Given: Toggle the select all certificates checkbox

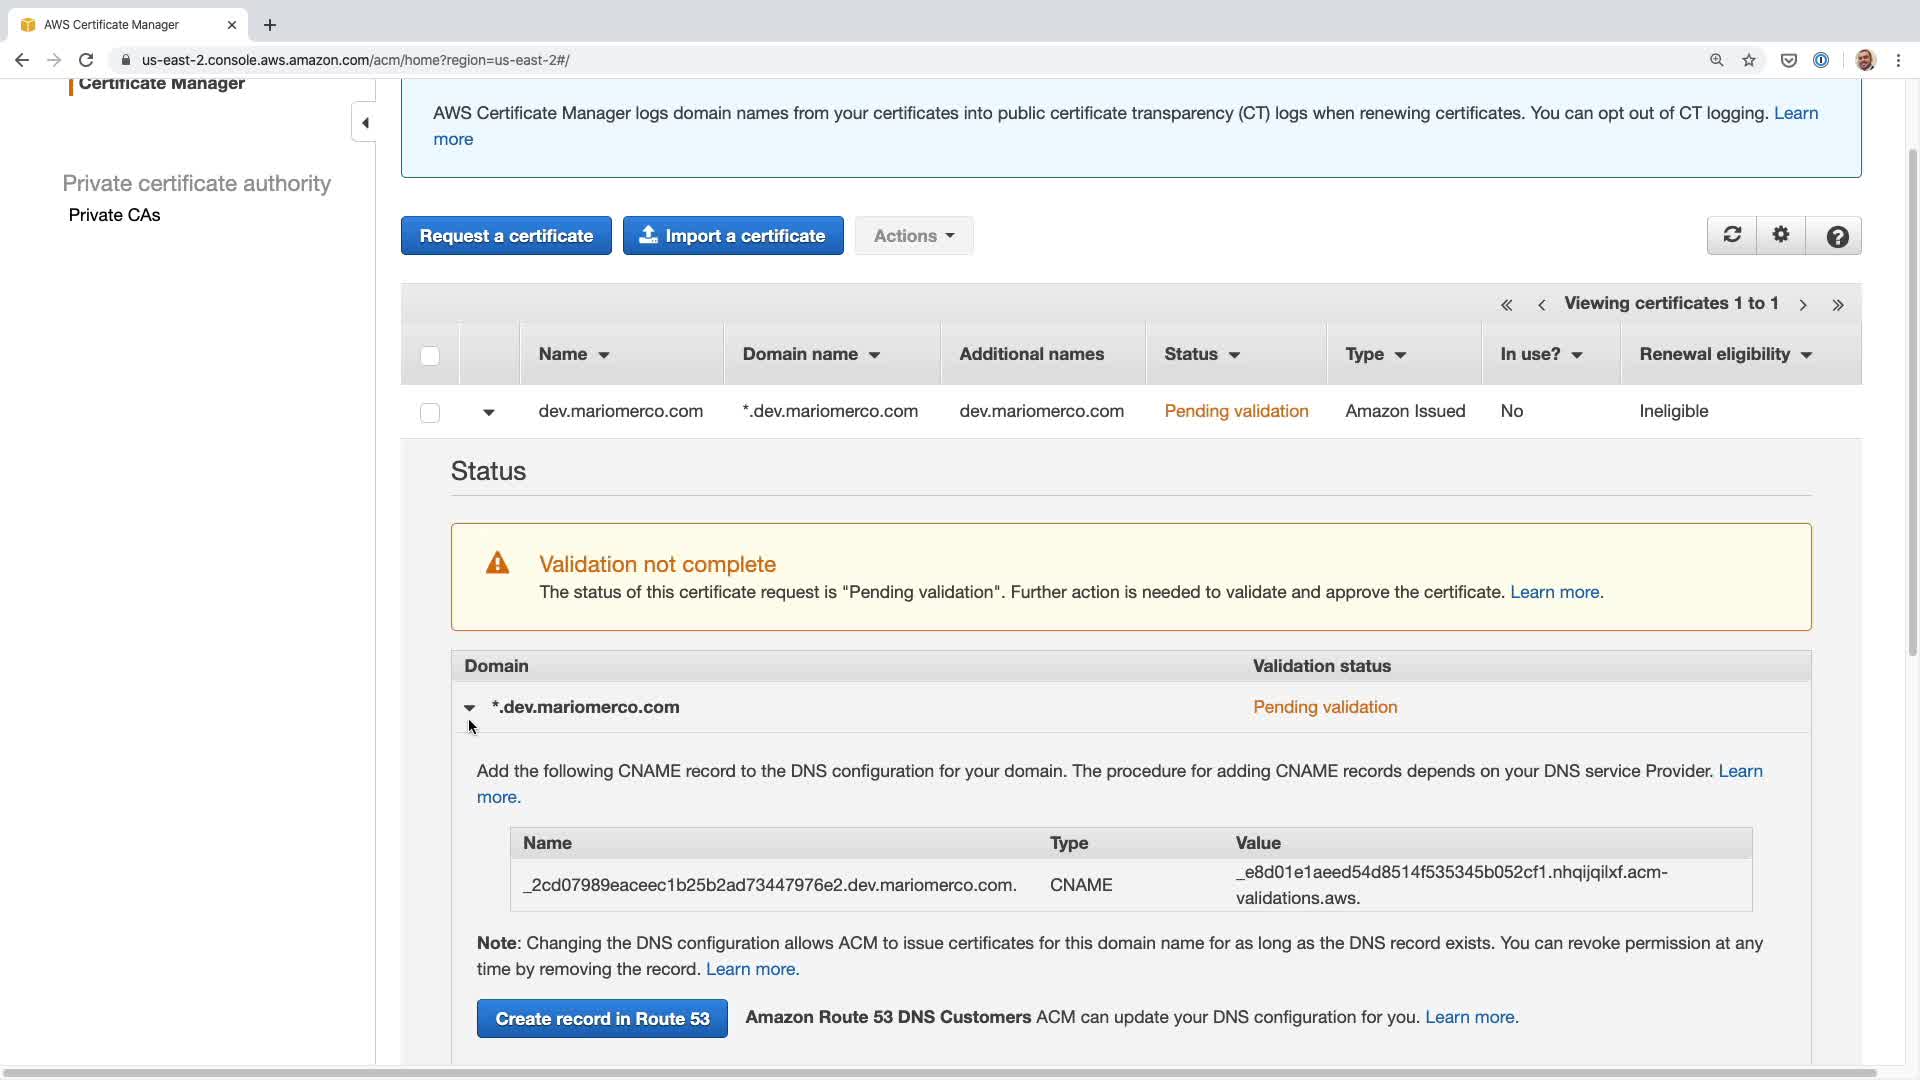Looking at the screenshot, I should click(430, 356).
